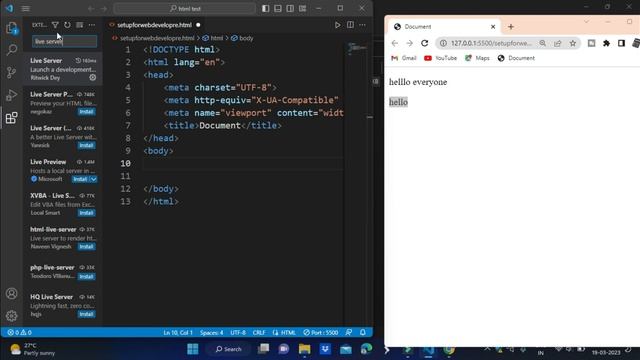The width and height of the screenshot is (640, 360).
Task: Refresh the extensions list
Action: [x=67, y=25]
